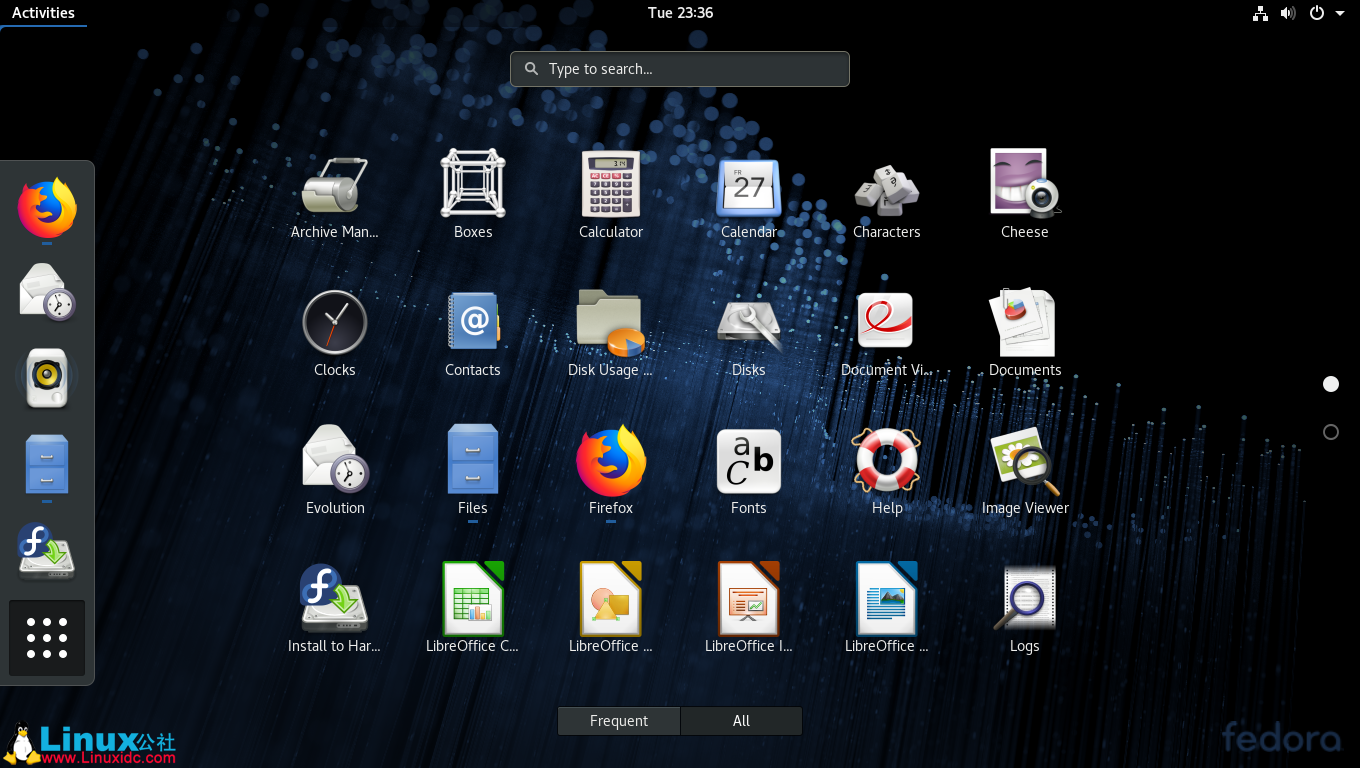Viewport: 1360px width, 768px height.
Task: Go to first app page indicator
Action: click(1331, 384)
